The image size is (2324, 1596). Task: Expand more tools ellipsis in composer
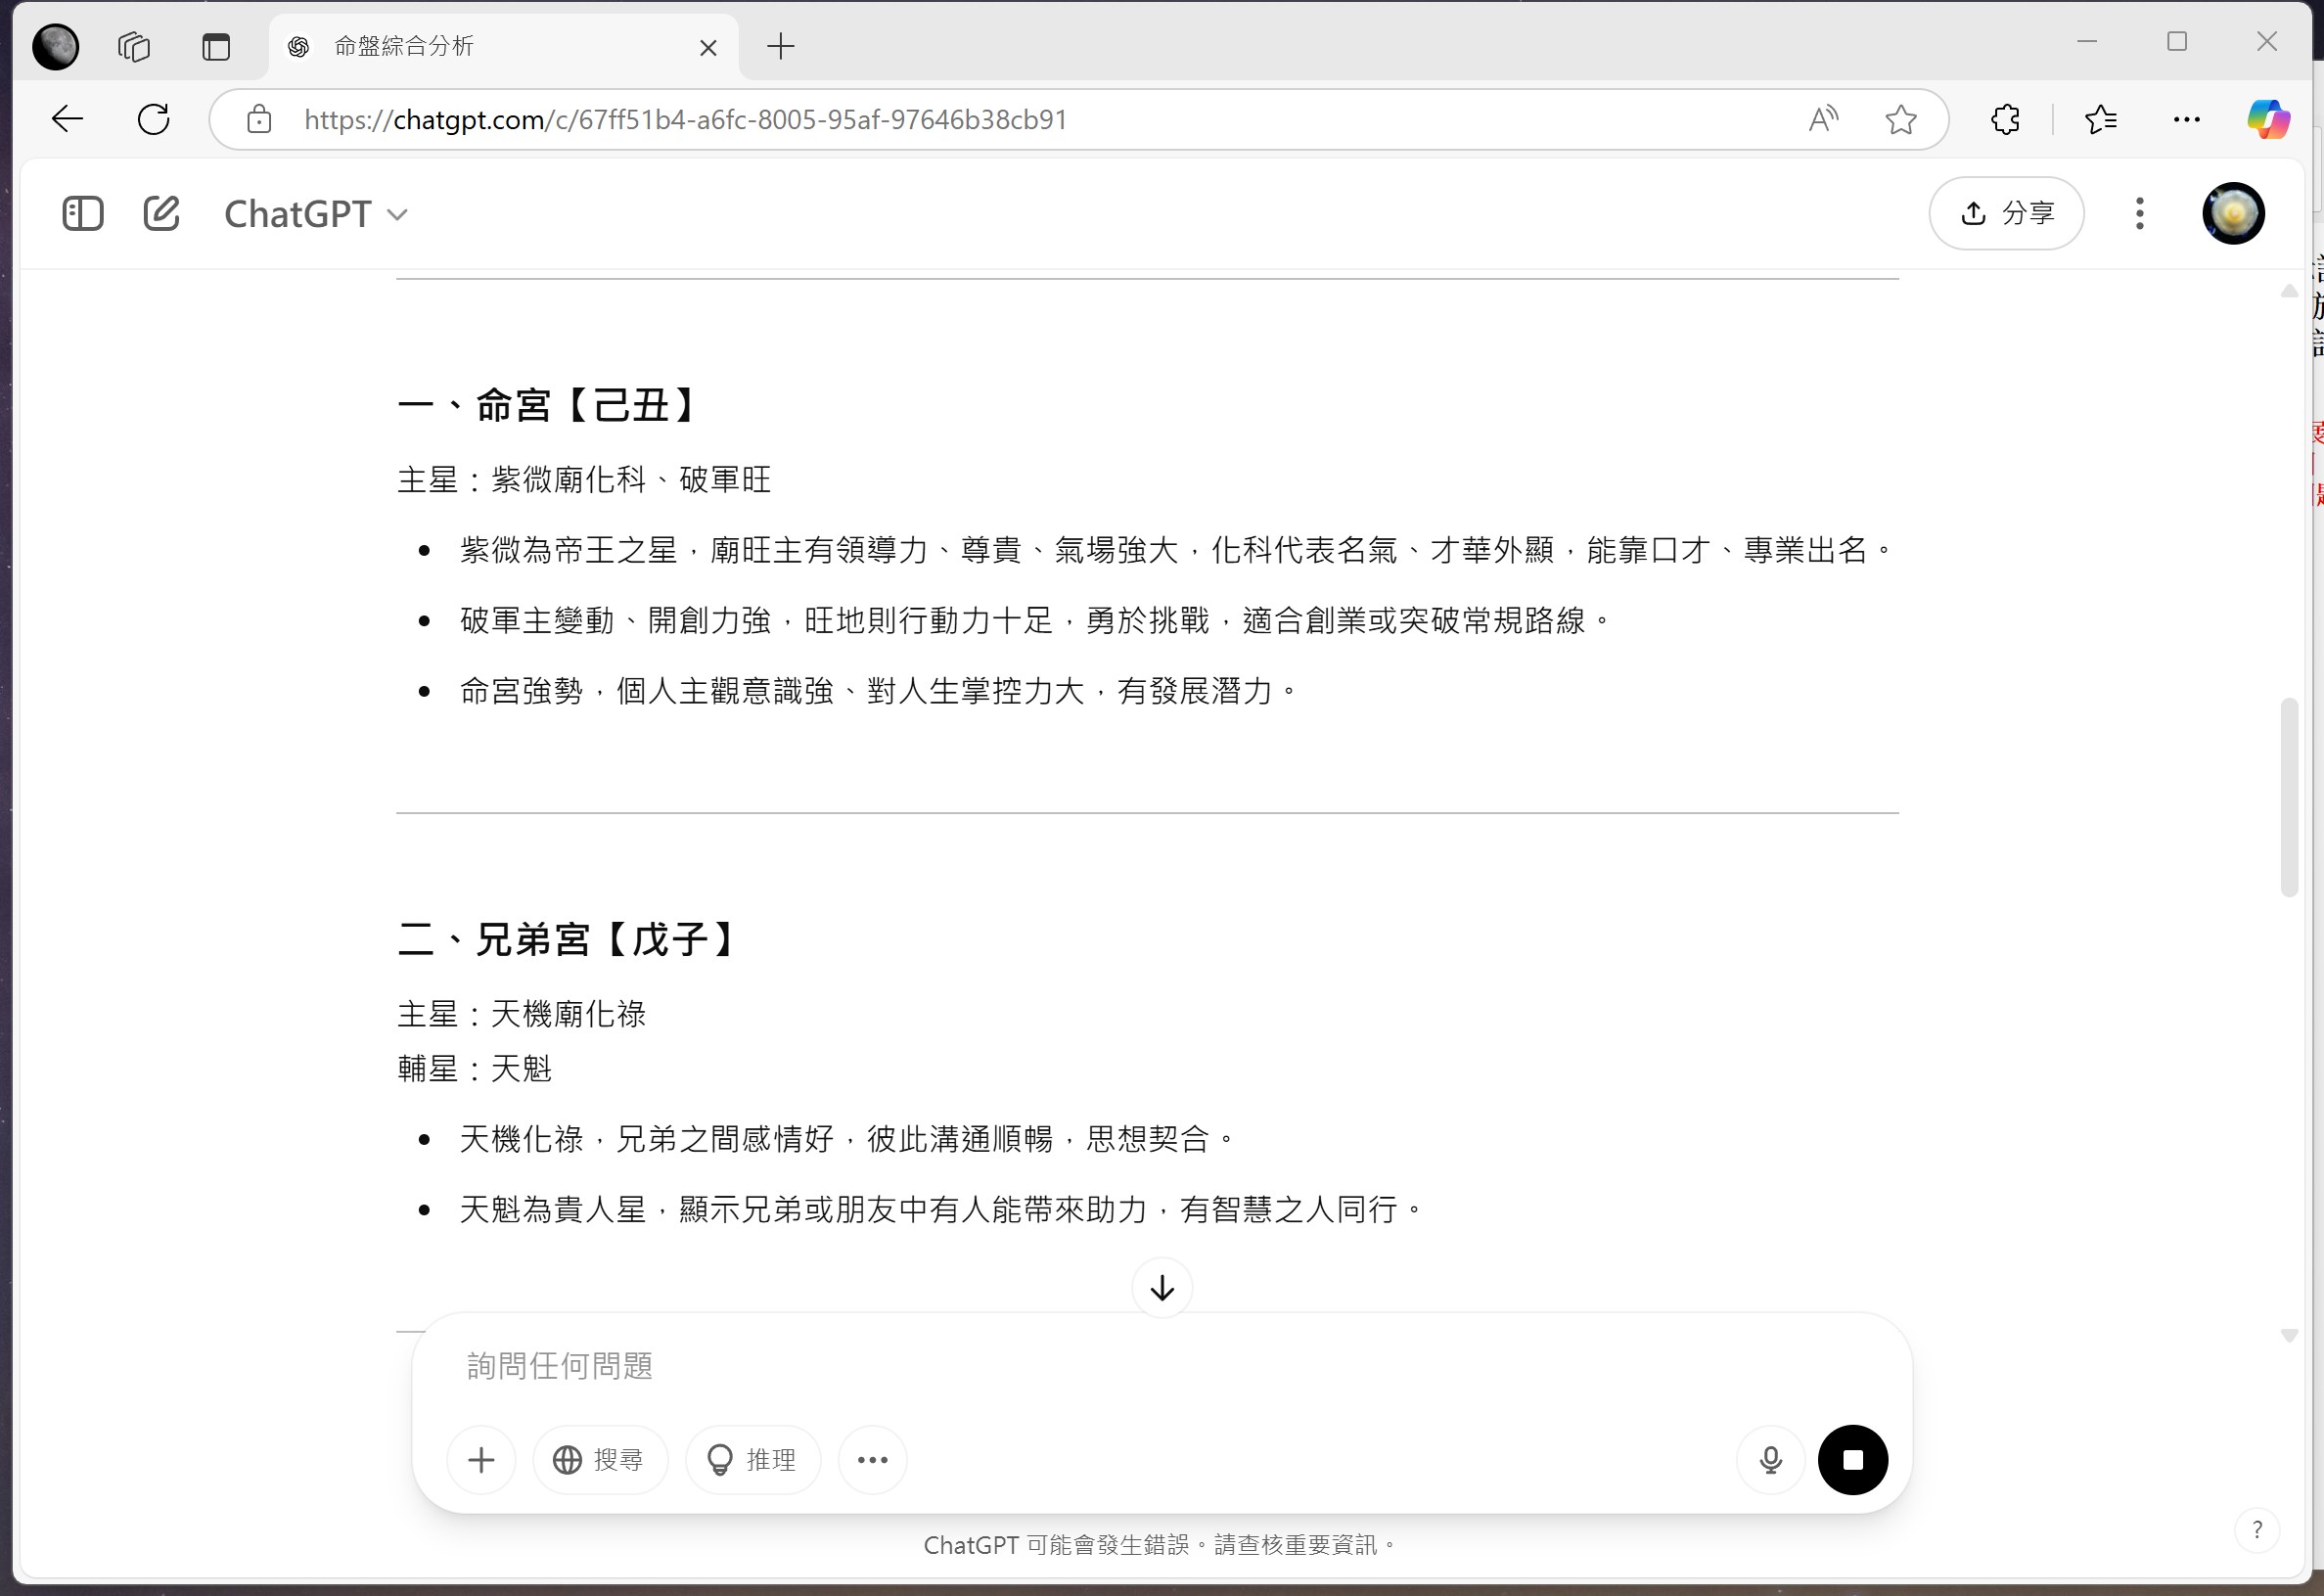[872, 1460]
